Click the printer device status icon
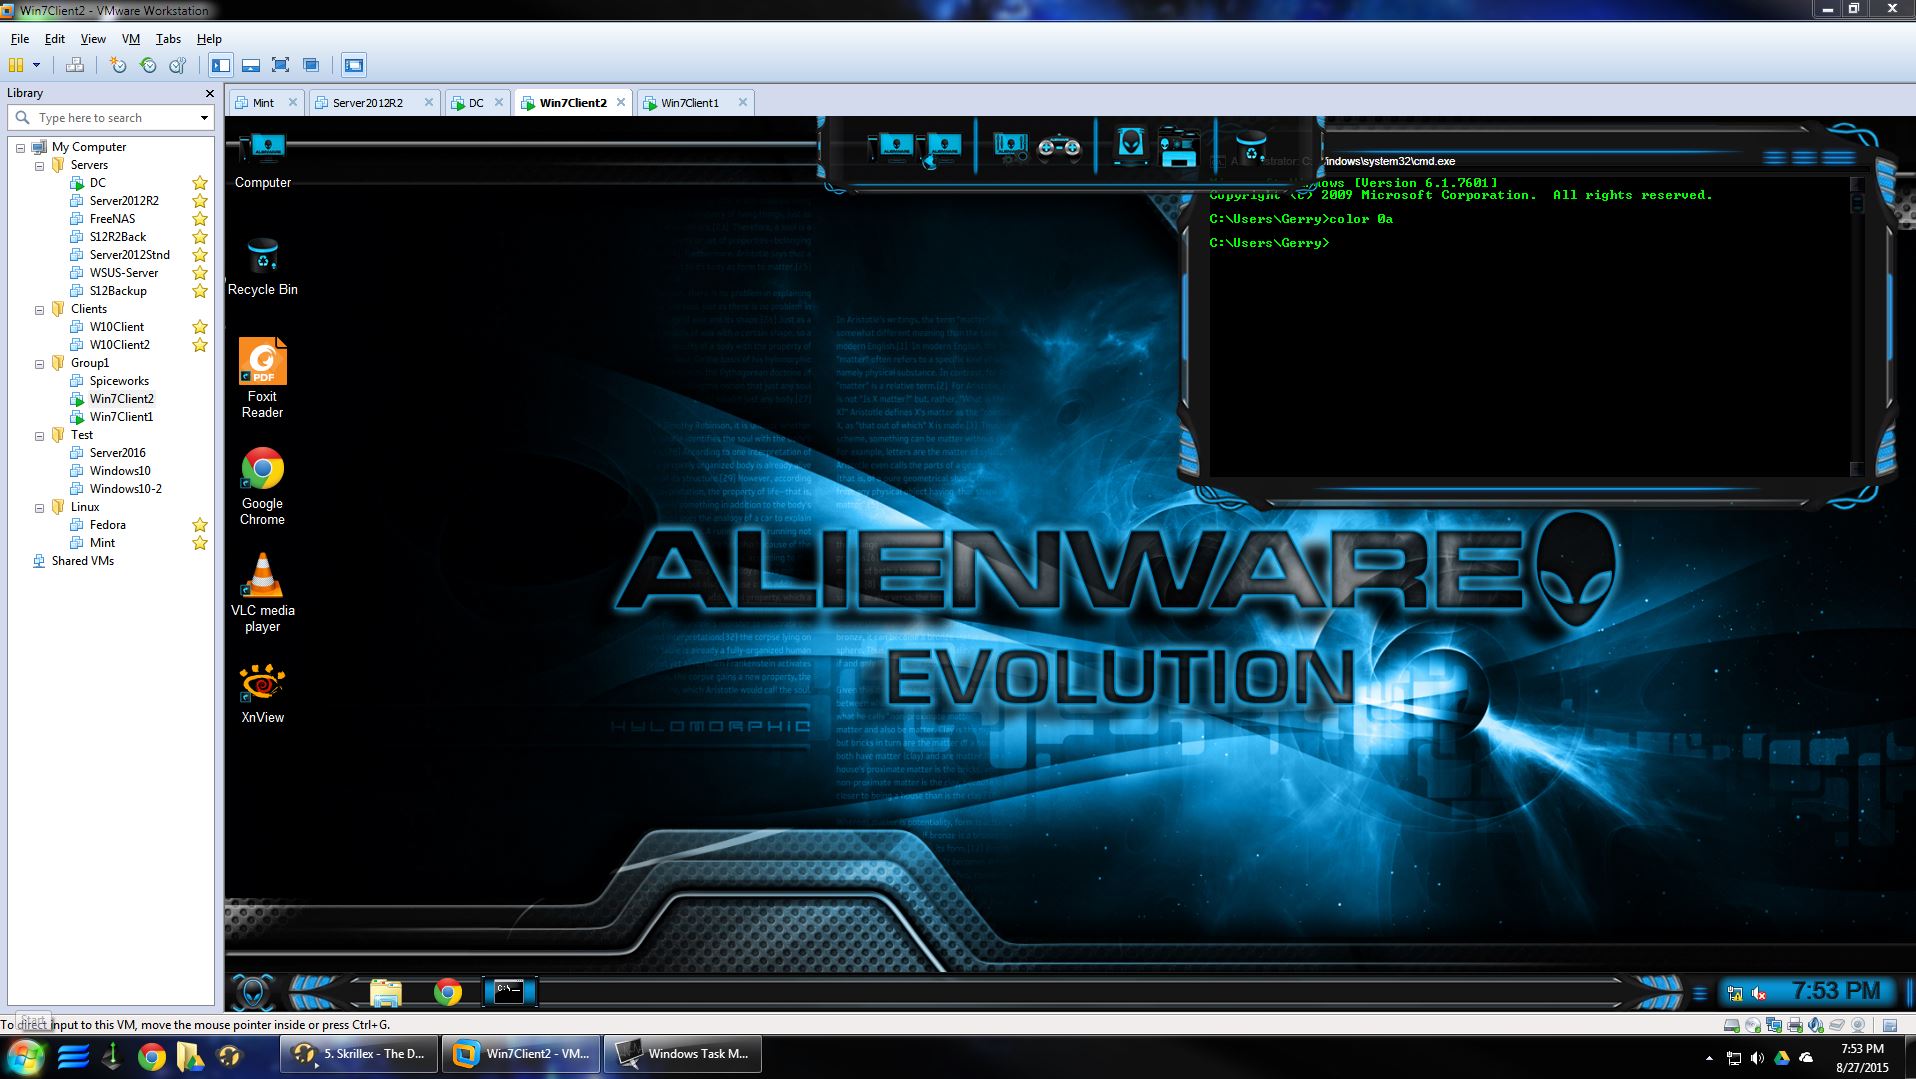This screenshot has height=1079, width=1916. (1795, 1025)
